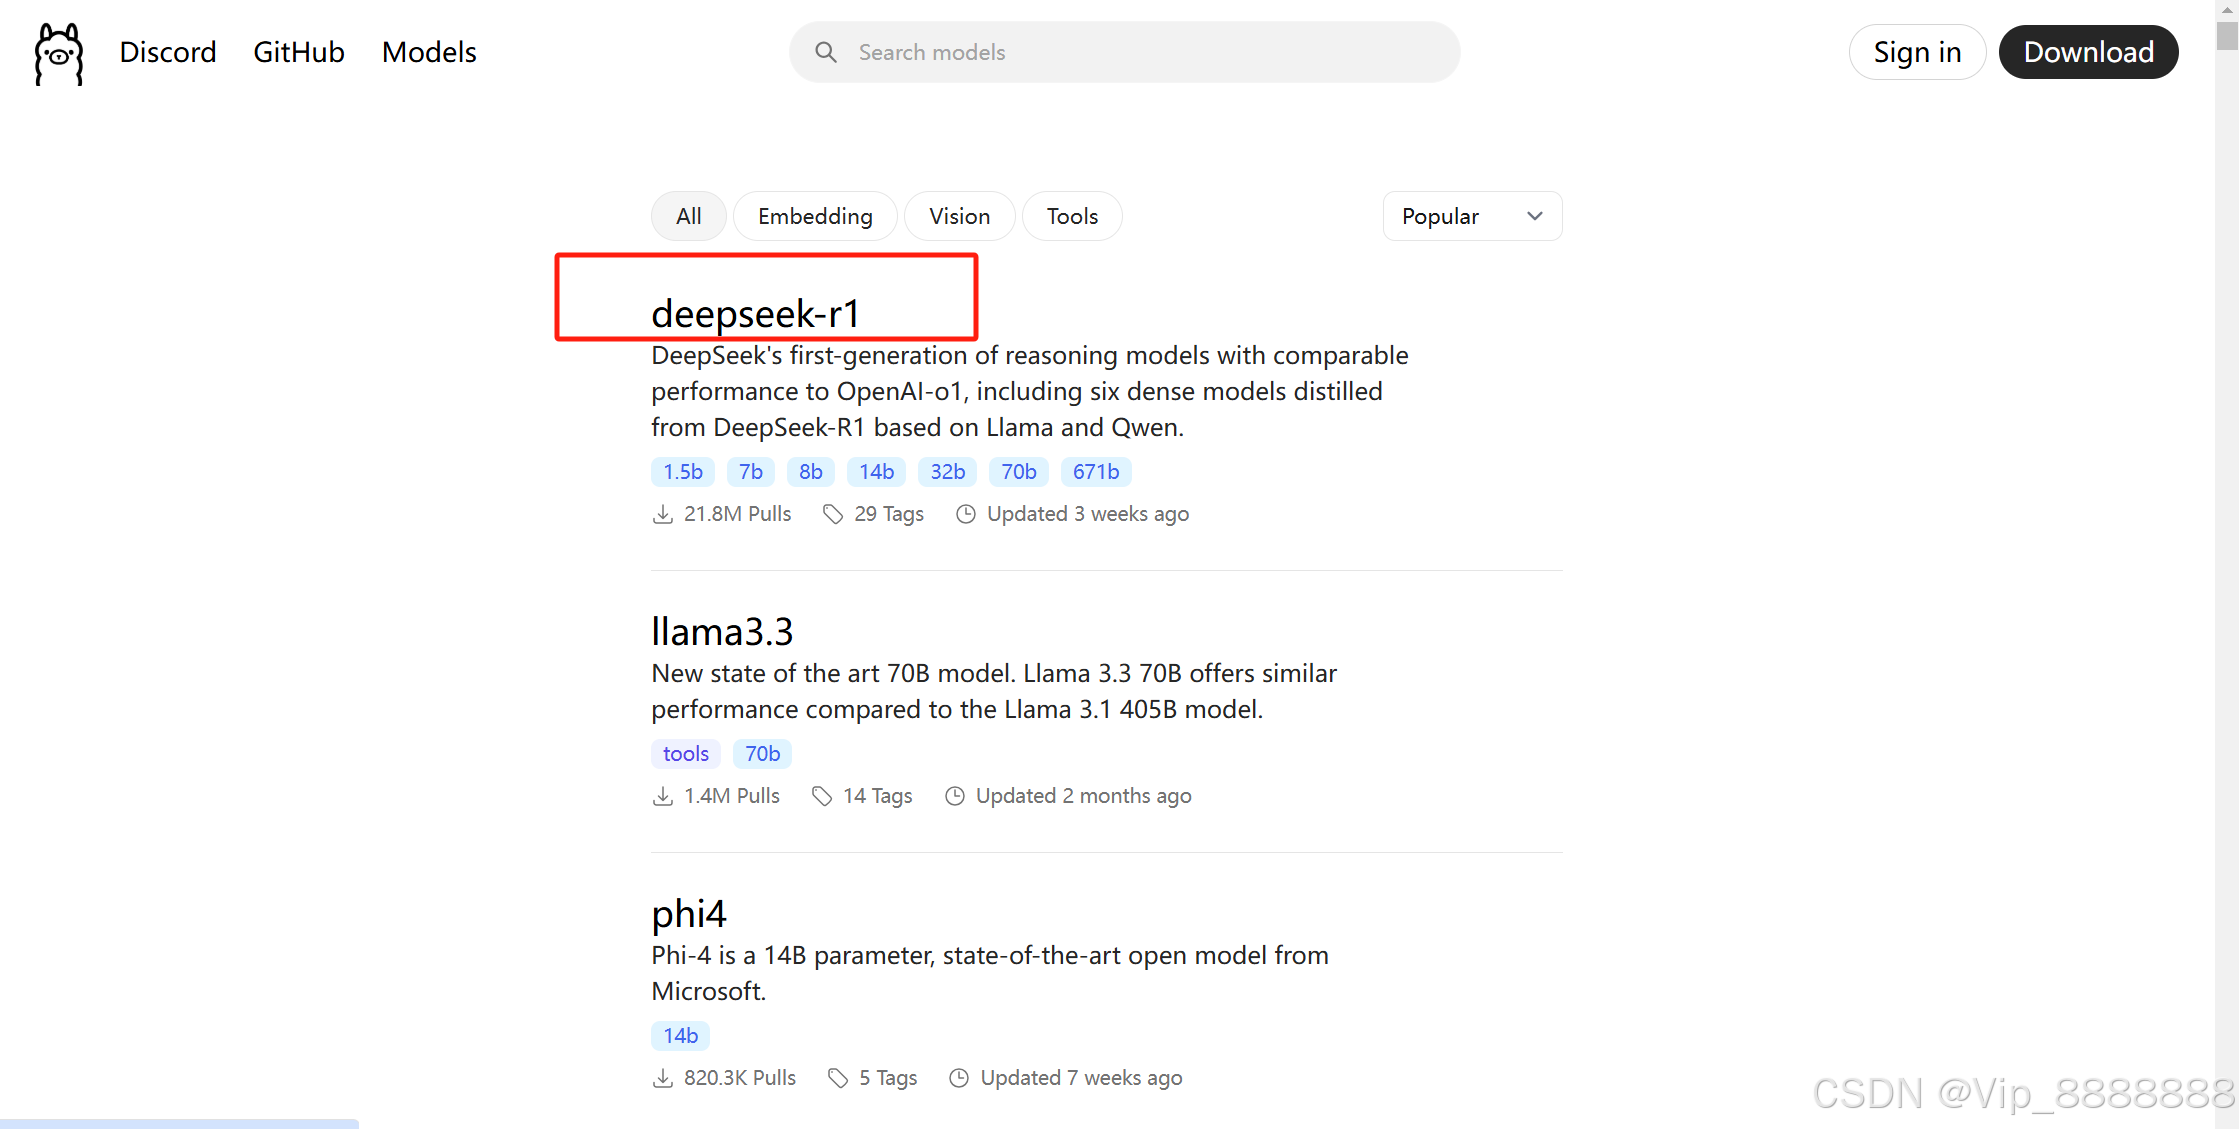This screenshot has width=2239, height=1129.
Task: Select the 8b size tag
Action: [811, 472]
